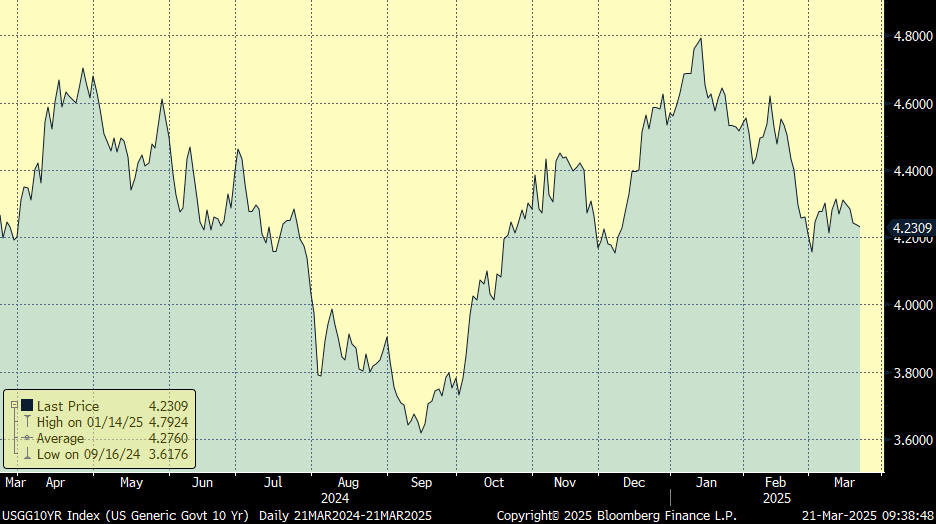Click the Low marker icon in legend
936x524 pixels.
coord(26,455)
